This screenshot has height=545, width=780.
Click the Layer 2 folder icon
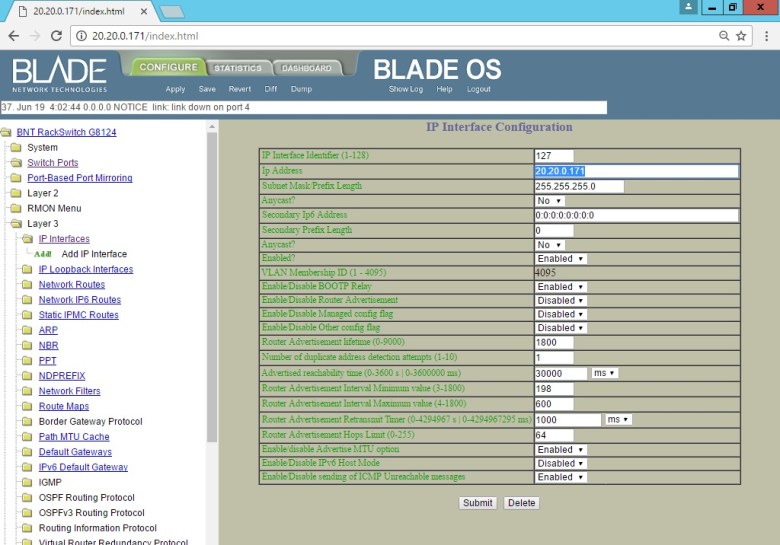coord(16,193)
